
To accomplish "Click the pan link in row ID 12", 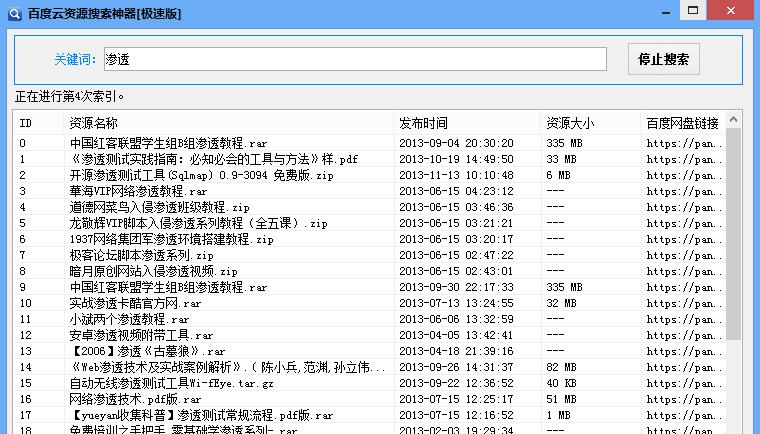I will point(684,335).
